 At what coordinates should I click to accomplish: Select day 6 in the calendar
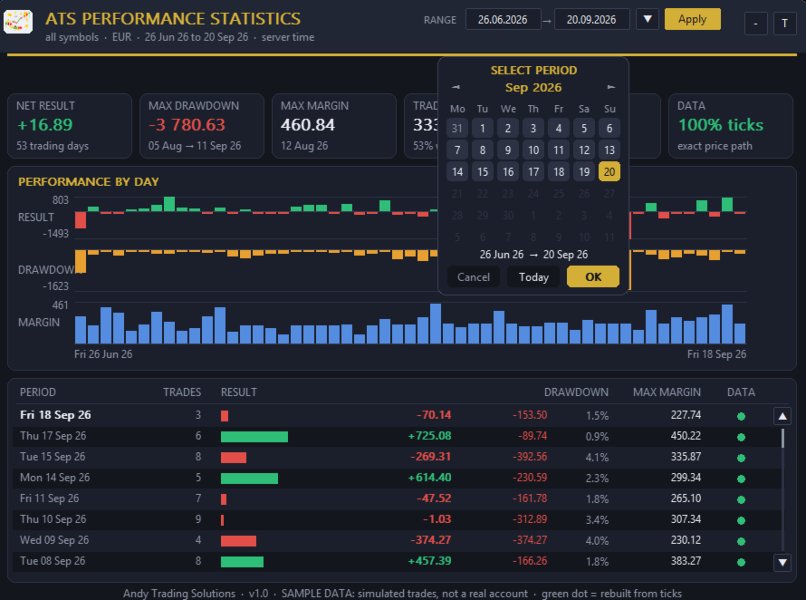(609, 128)
